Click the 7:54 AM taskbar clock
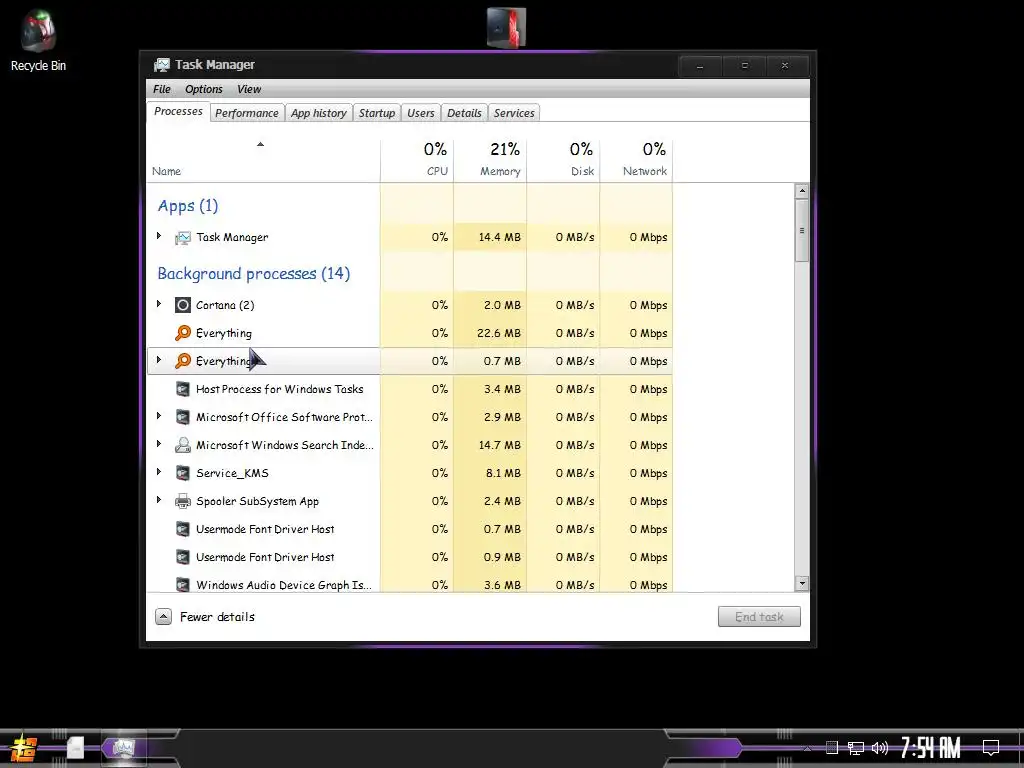The image size is (1024, 768). coord(931,748)
